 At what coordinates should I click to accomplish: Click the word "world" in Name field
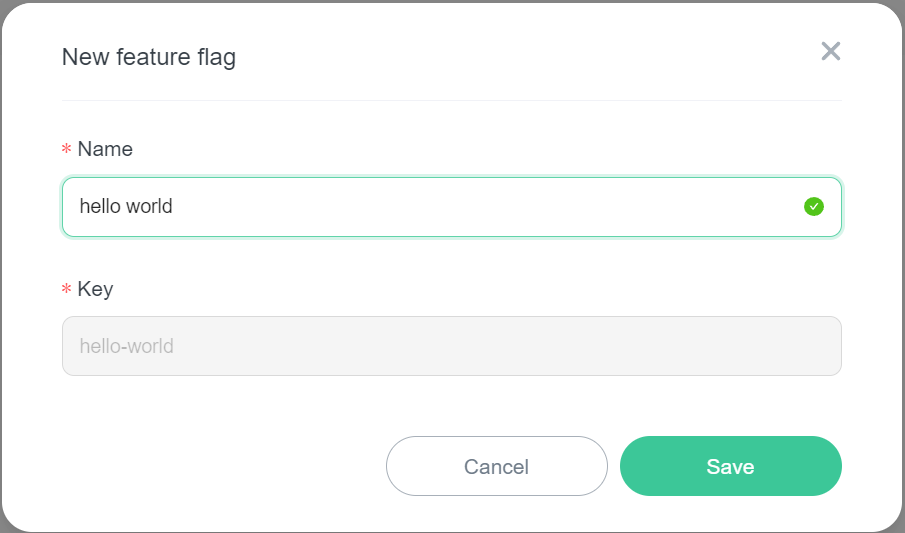[149, 207]
